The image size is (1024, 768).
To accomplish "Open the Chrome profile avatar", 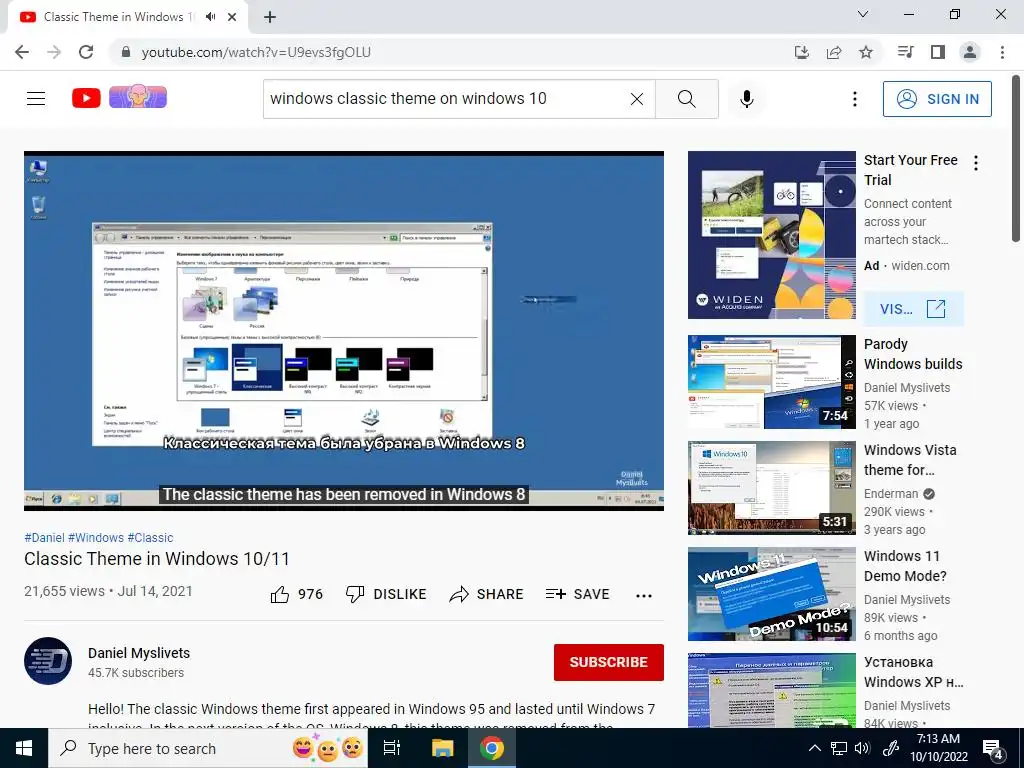I will tap(970, 52).
